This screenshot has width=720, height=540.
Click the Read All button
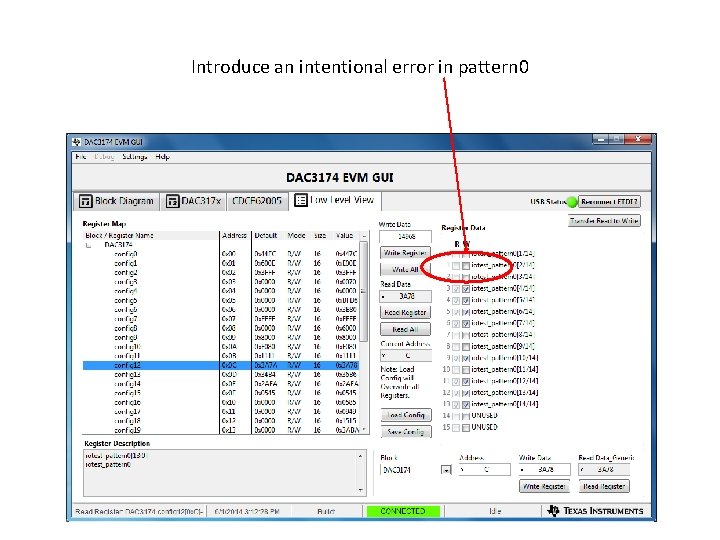coord(405,329)
